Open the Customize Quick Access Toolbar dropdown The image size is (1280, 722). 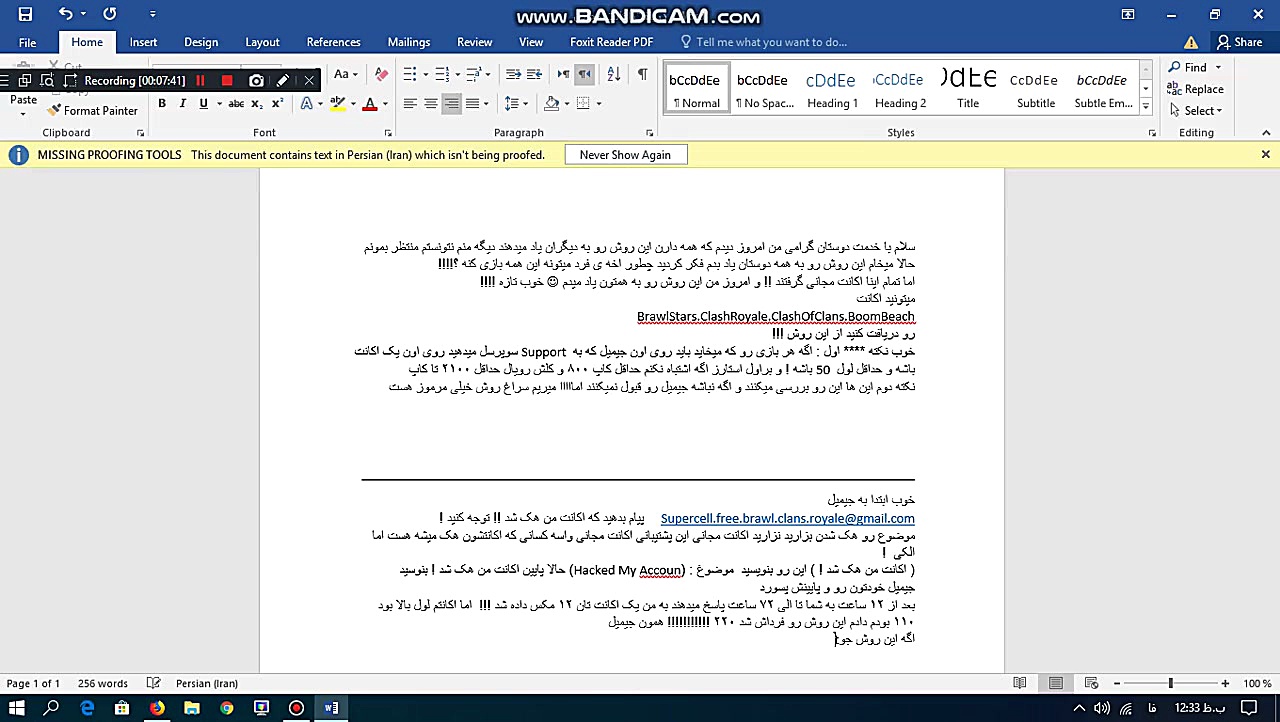pyautogui.click(x=152, y=14)
